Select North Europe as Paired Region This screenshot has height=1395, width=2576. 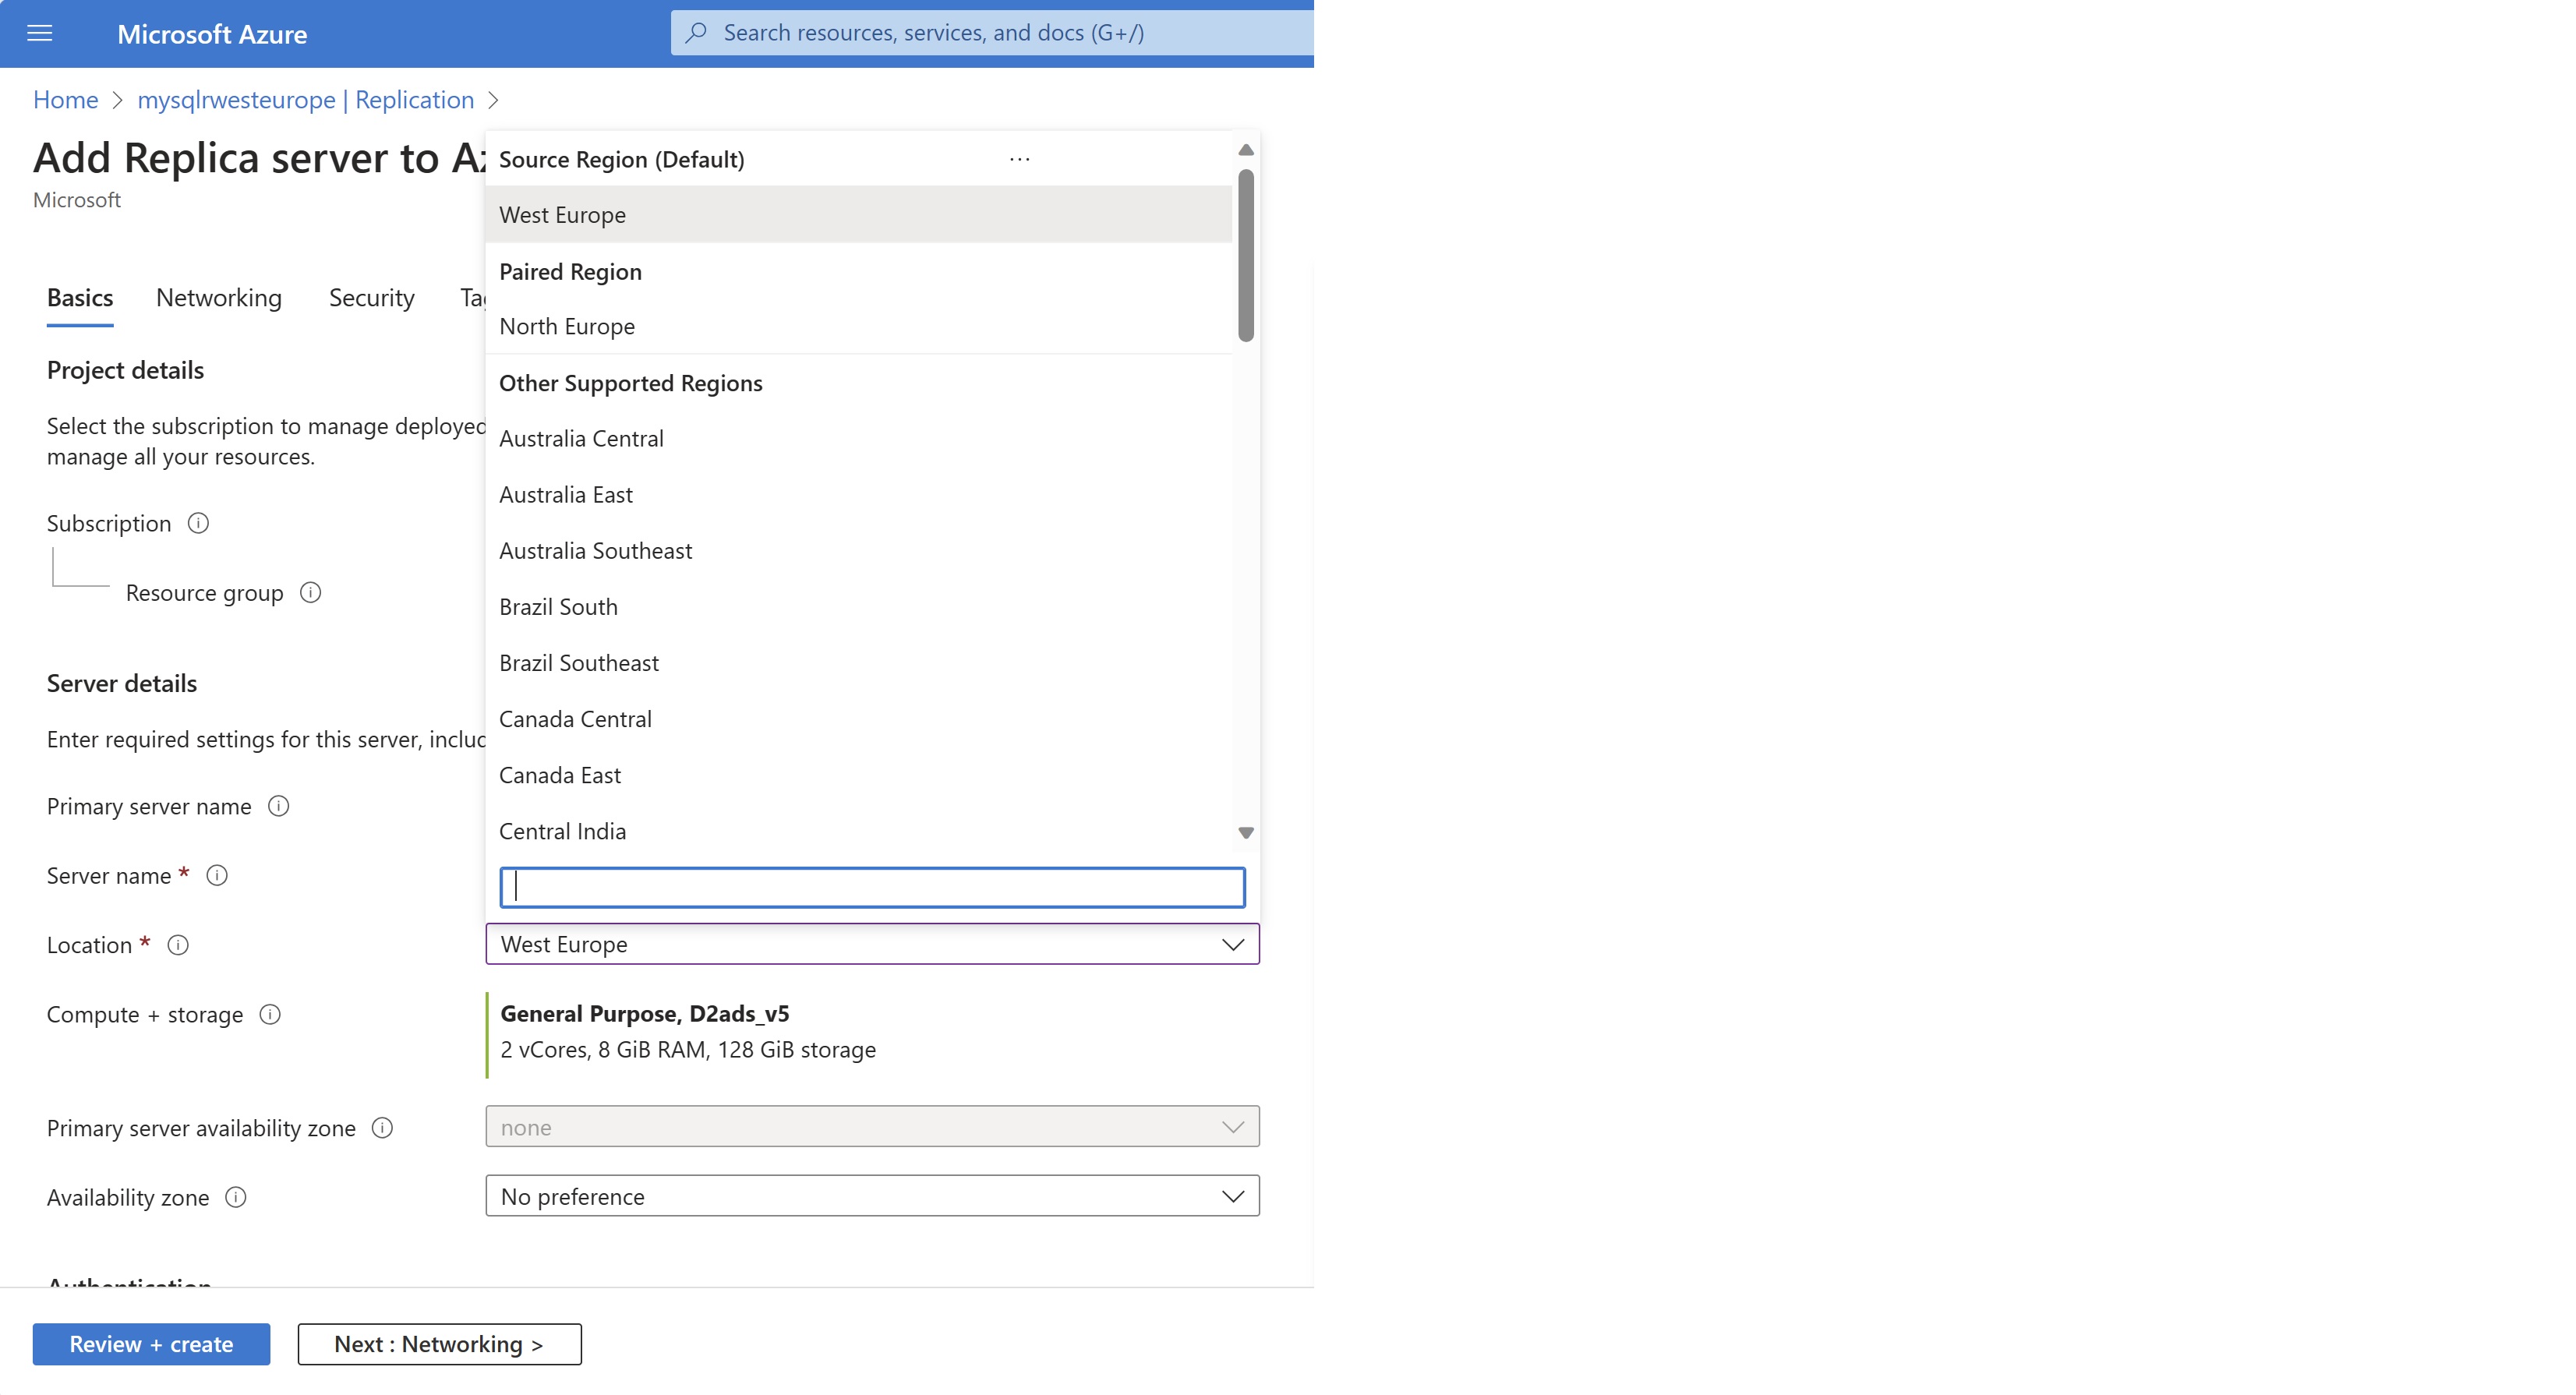567,325
